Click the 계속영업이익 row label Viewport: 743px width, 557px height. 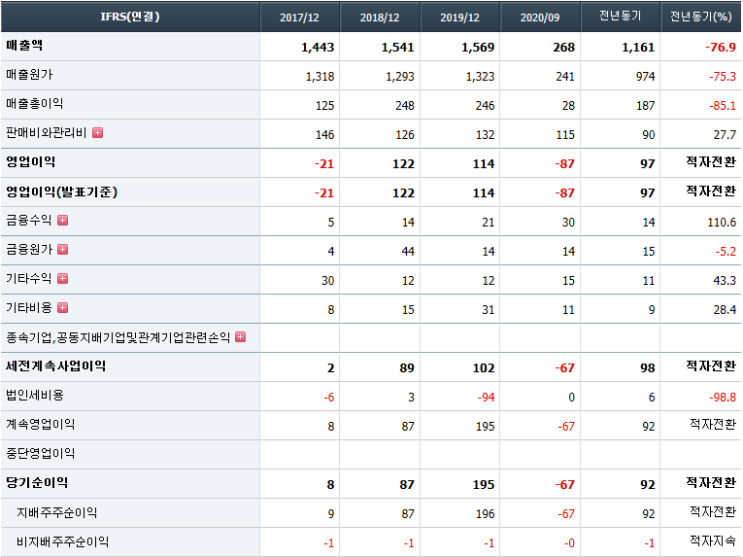pos(40,425)
